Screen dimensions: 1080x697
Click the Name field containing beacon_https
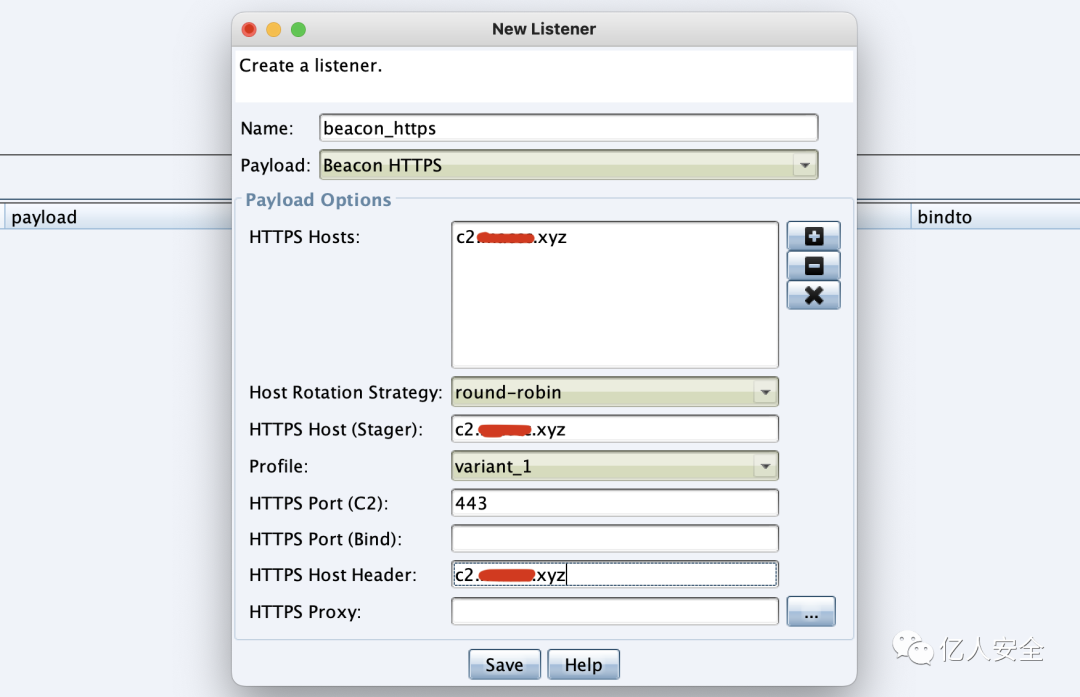click(x=568, y=128)
